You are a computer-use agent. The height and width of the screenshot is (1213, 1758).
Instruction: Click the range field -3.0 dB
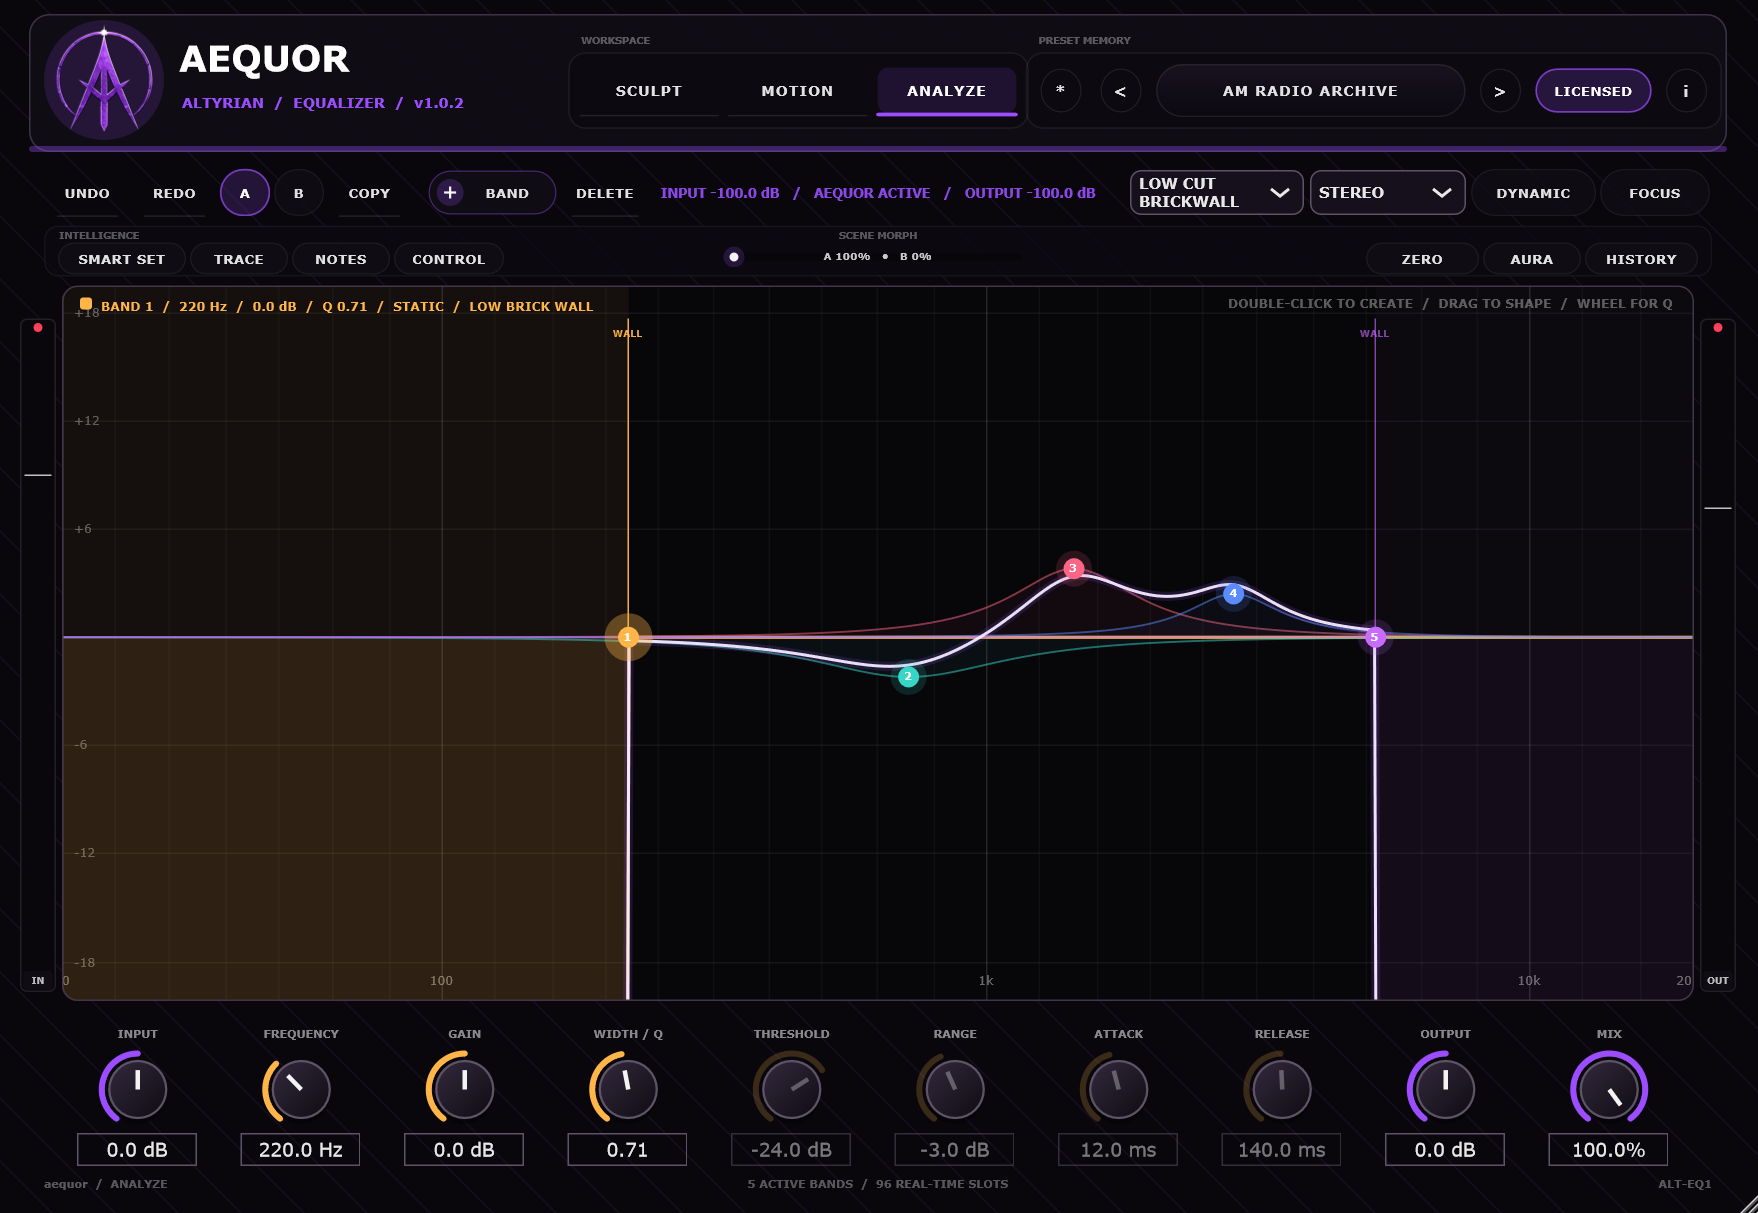954,1150
